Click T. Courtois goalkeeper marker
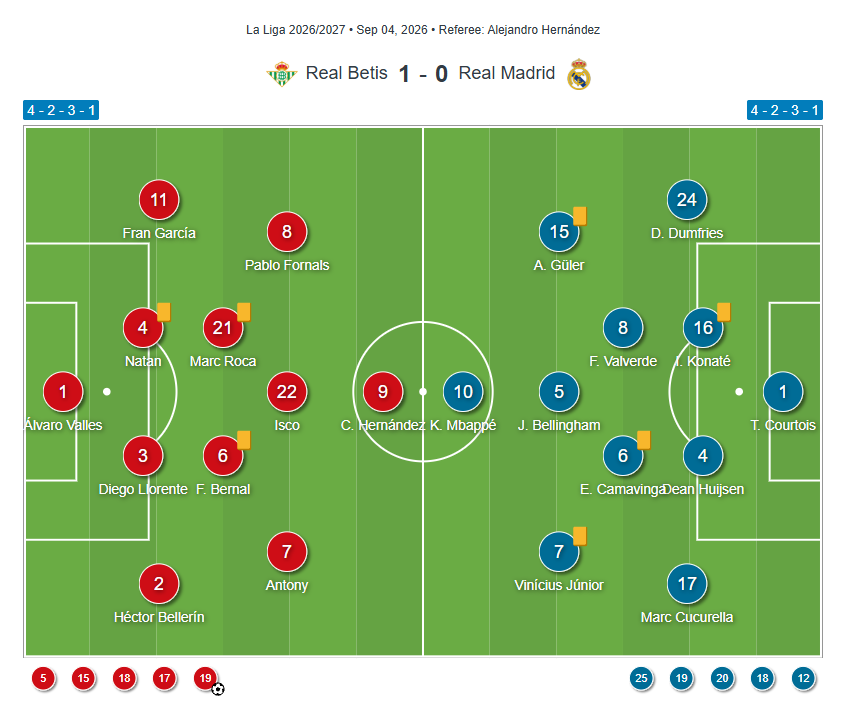This screenshot has width=842, height=715. 783,392
